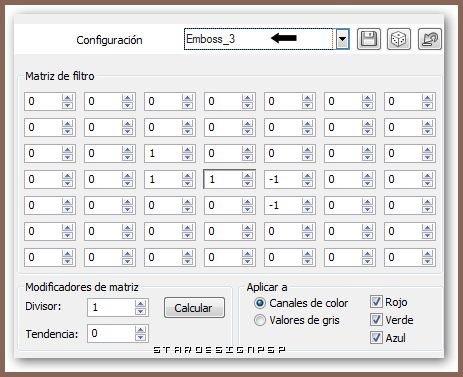This screenshot has width=463, height=377.
Task: Select the Canales de color radio button
Action: tap(260, 303)
